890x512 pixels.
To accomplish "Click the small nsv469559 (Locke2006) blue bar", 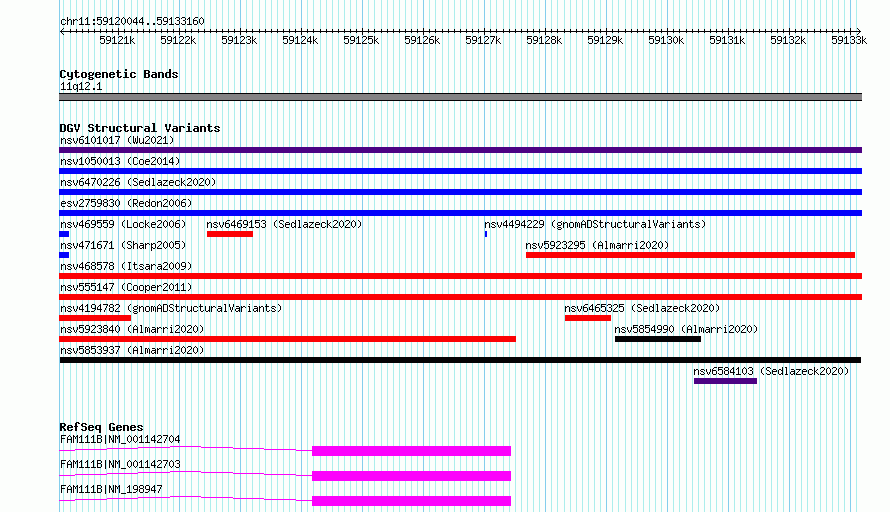I will click(x=64, y=234).
